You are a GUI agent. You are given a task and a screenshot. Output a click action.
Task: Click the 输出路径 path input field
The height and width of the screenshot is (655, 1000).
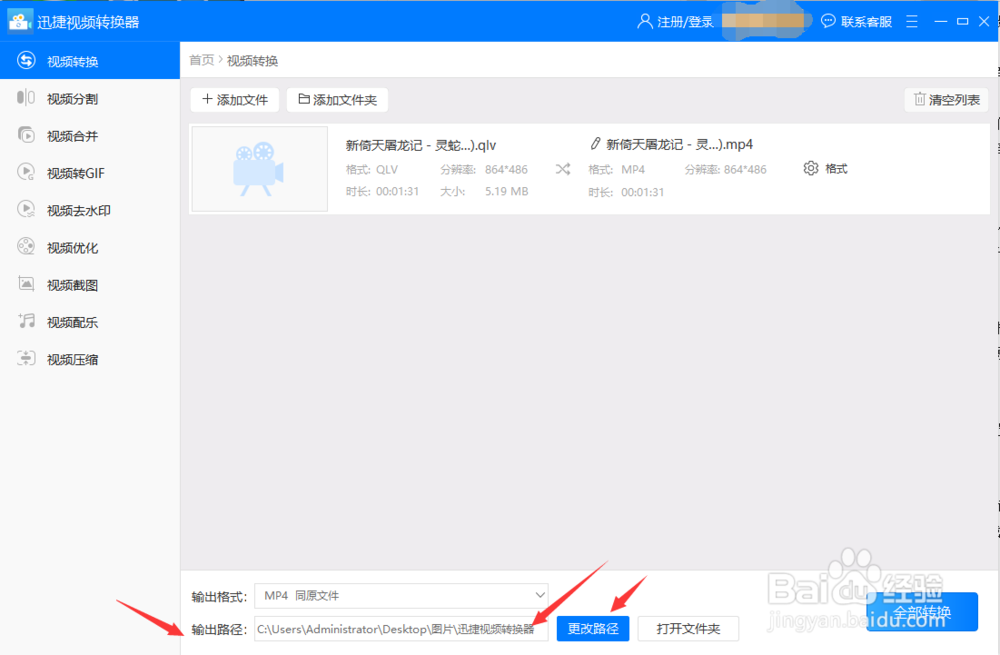tap(401, 629)
